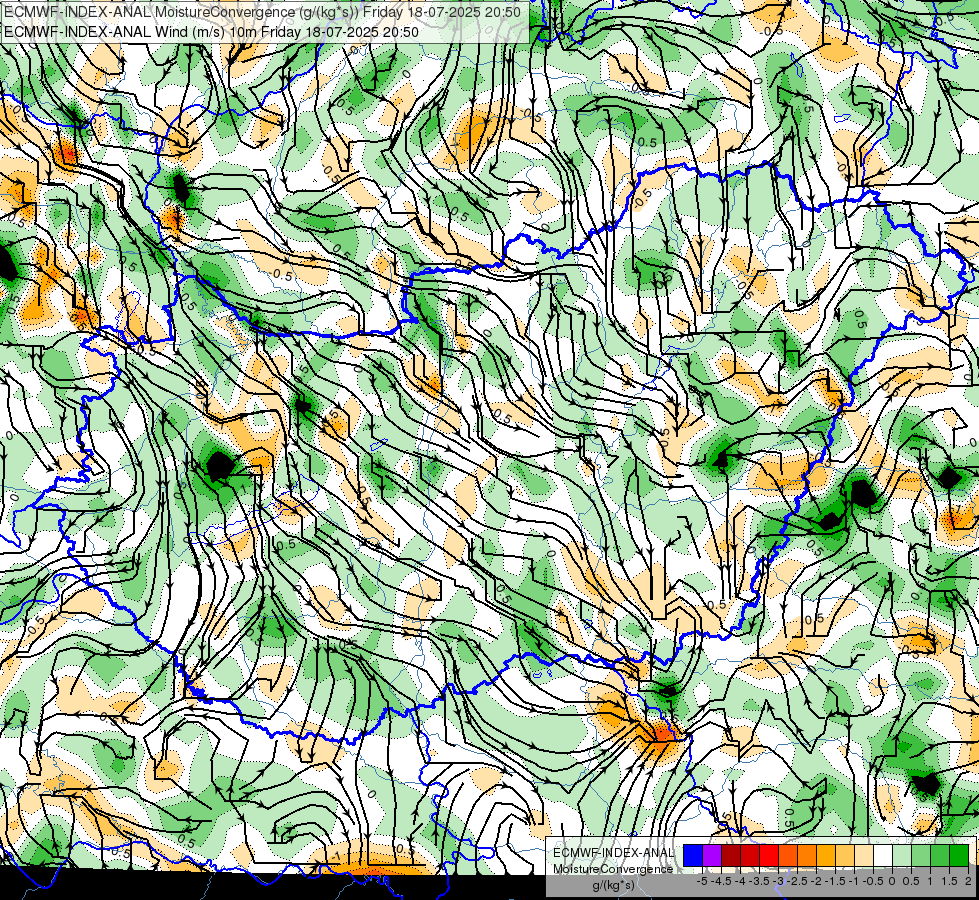The height and width of the screenshot is (900, 979).
Task: Click ECMWF-INDEX-ANAL label in the legend box
Action: click(613, 853)
